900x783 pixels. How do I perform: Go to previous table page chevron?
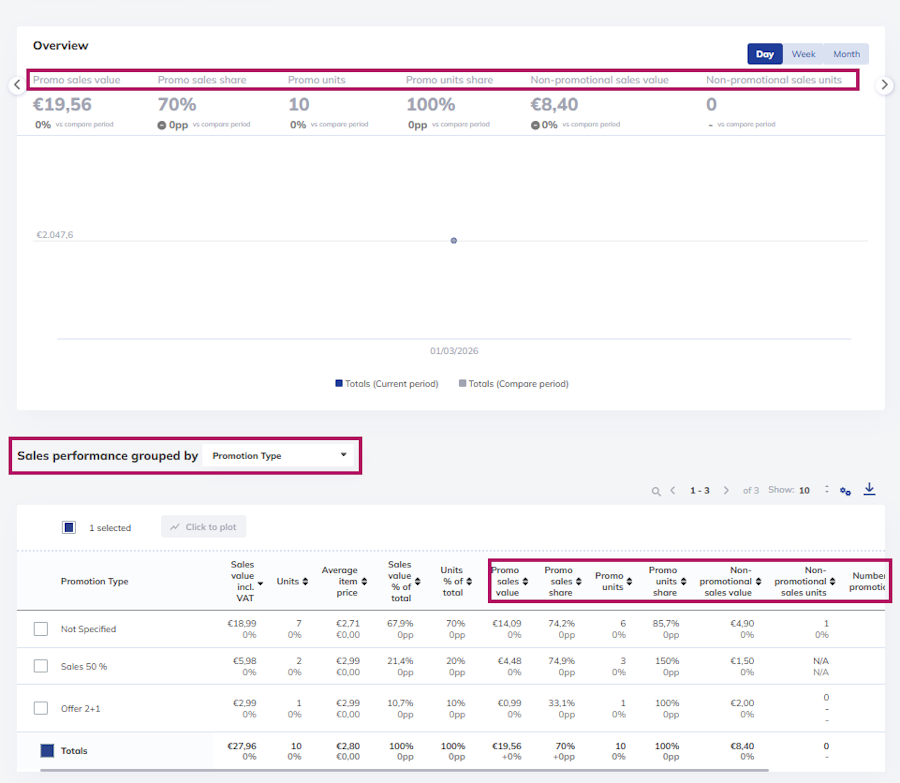coord(673,490)
